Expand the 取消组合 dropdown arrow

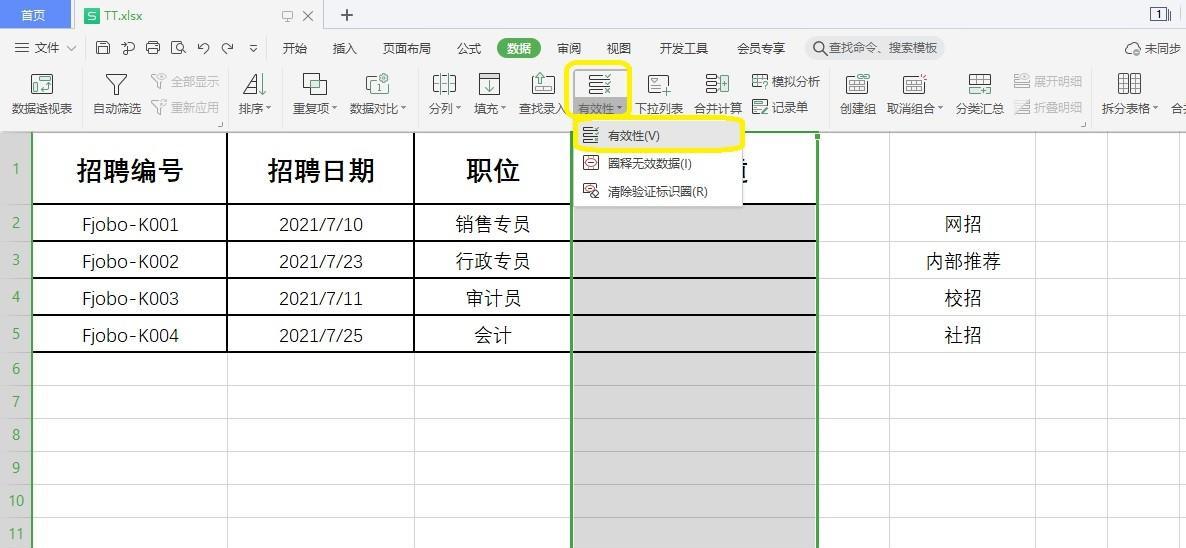[x=940, y=109]
